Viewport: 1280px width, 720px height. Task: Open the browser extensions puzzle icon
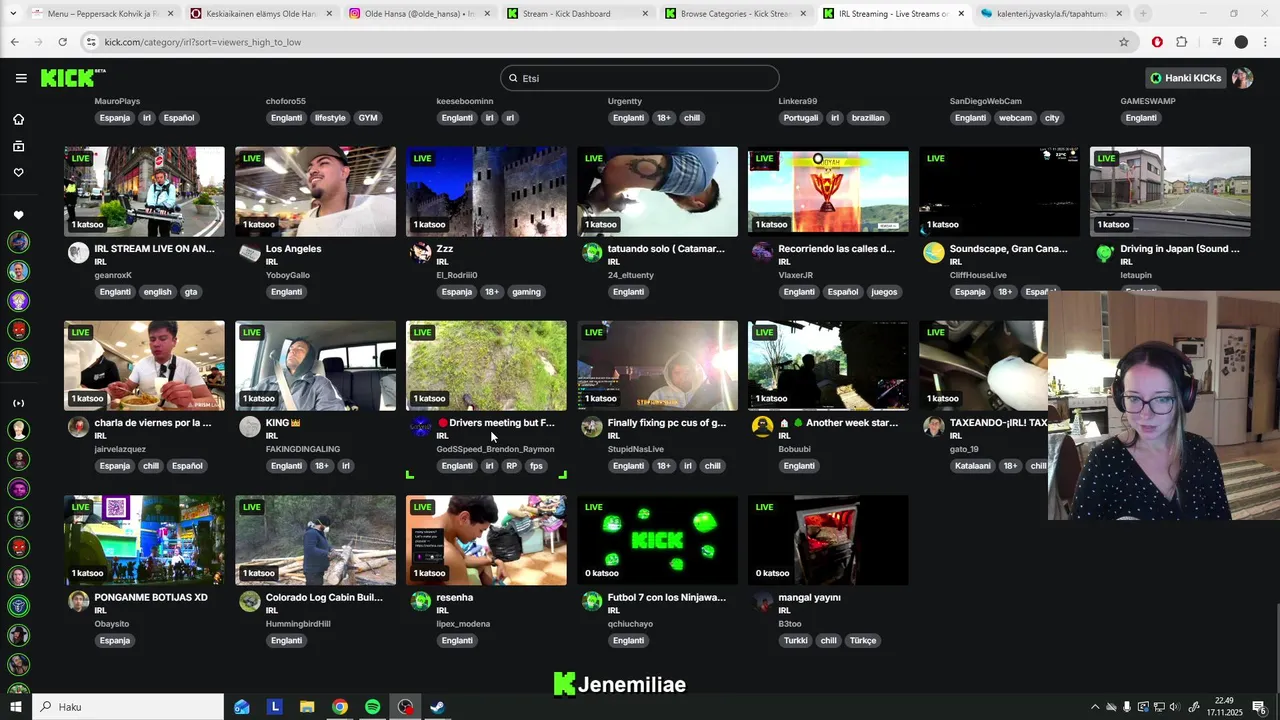(x=1182, y=42)
